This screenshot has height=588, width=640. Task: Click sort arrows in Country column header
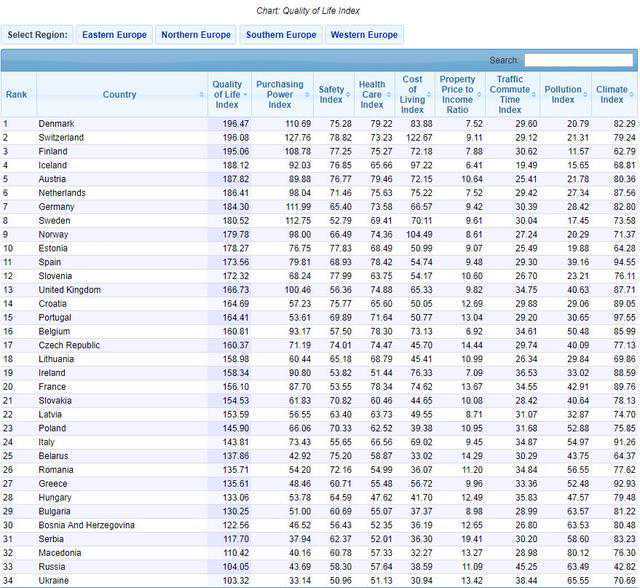(201, 95)
